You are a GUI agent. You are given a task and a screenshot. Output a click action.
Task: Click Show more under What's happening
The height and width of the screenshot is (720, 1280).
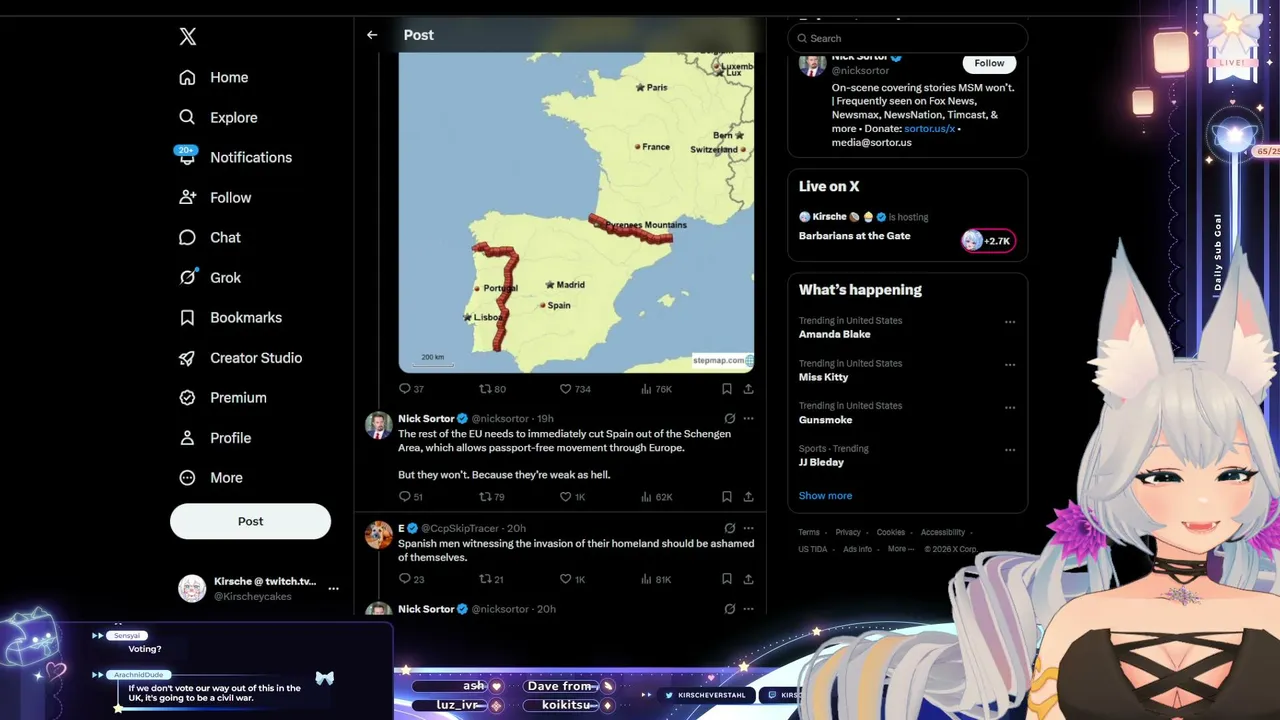(x=825, y=496)
